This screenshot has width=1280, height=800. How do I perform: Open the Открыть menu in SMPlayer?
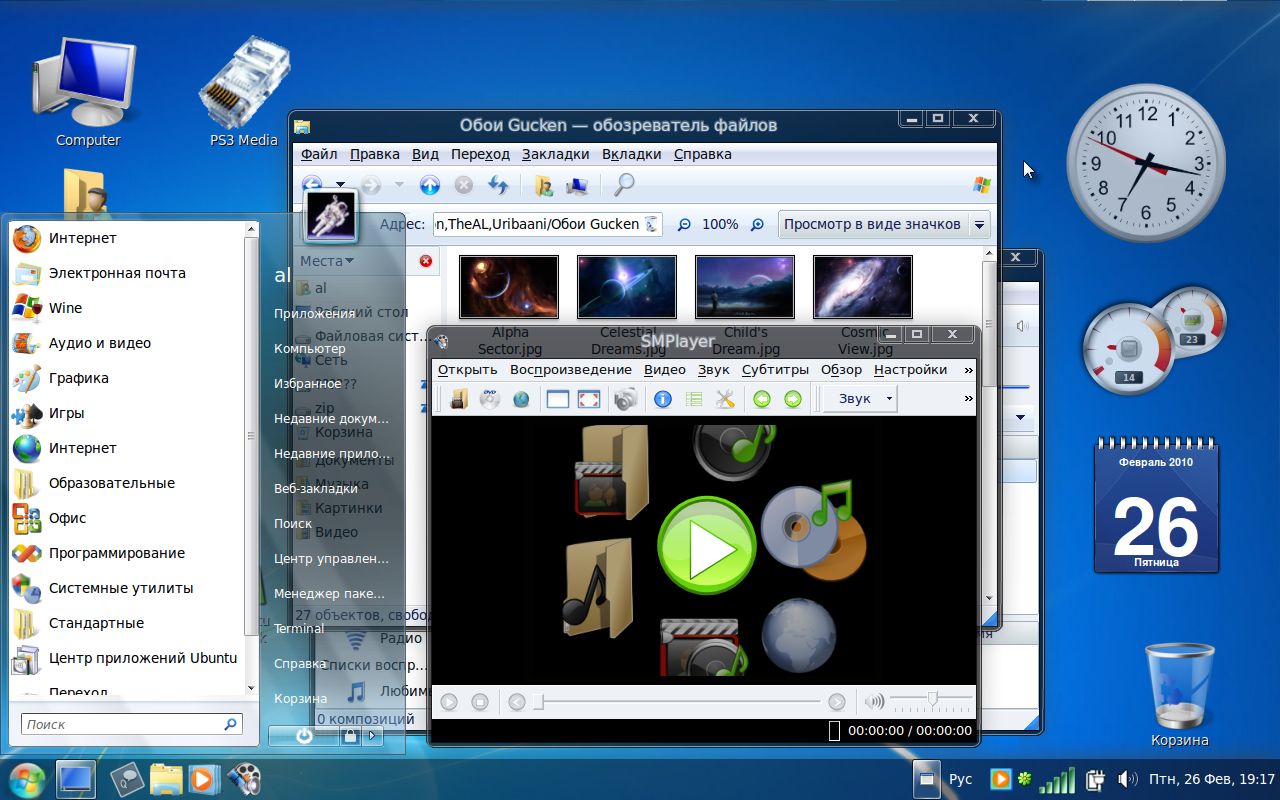(x=467, y=370)
